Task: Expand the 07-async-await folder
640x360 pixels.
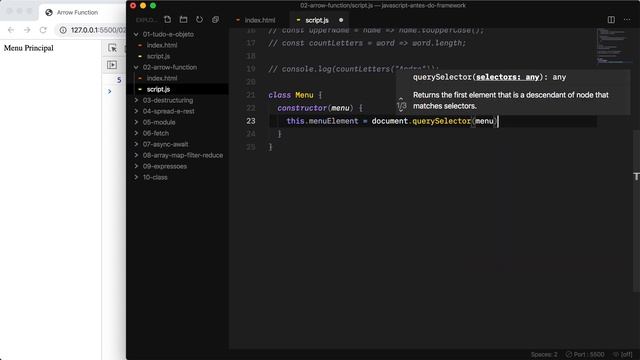Action: (165, 144)
